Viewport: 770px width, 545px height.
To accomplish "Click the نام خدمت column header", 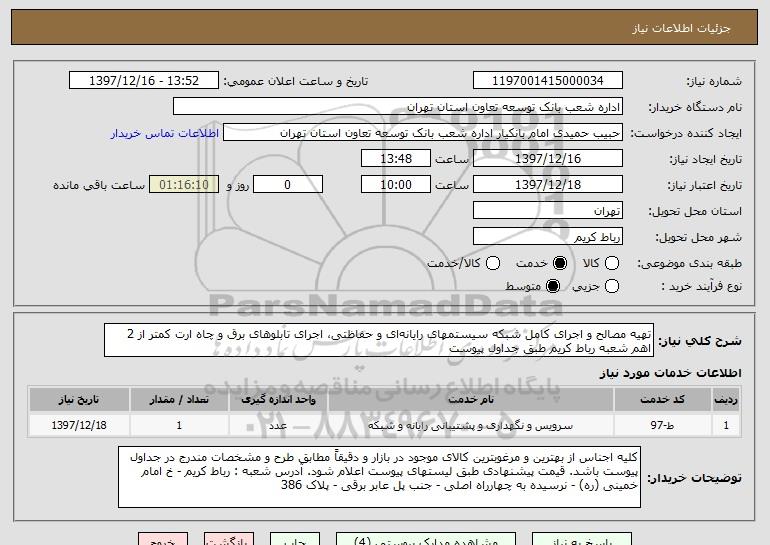I will [x=470, y=400].
